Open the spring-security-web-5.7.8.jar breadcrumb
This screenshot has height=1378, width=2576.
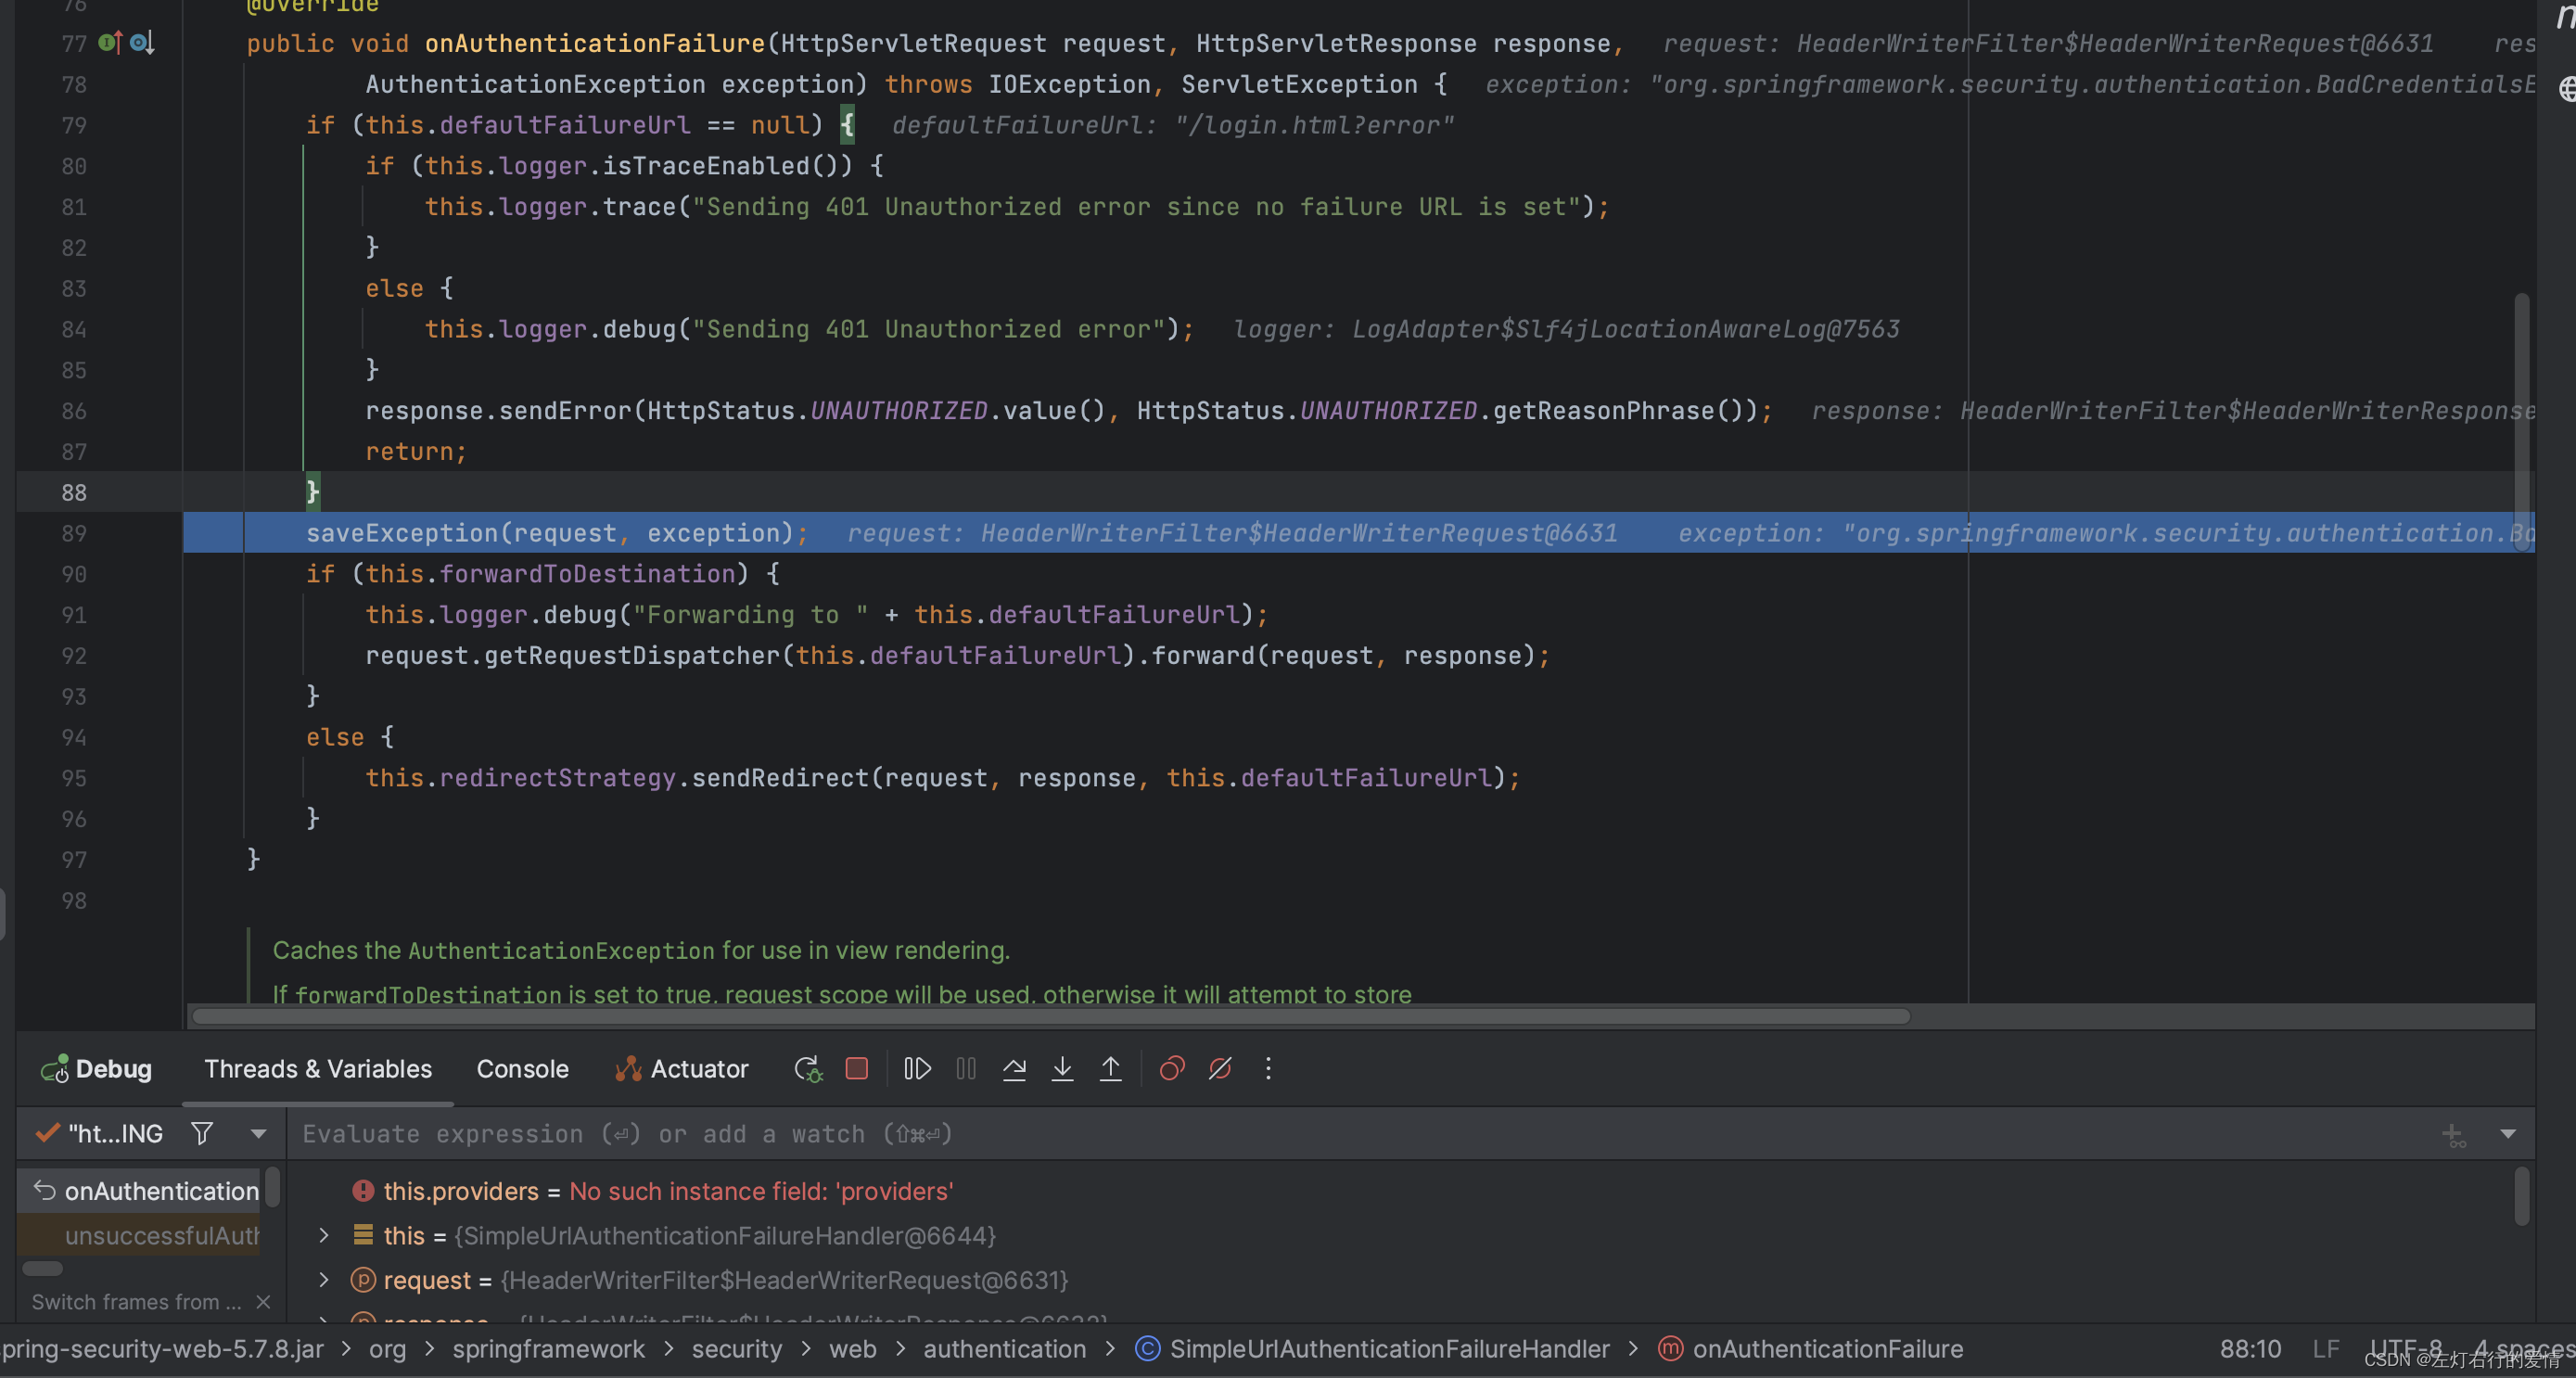tap(162, 1349)
